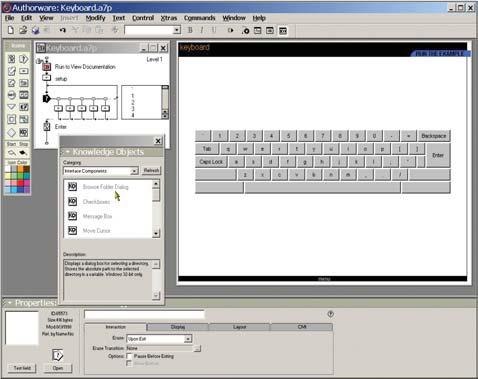The height and width of the screenshot is (379, 478).
Task: Select Checkboxes in Knowledge Objects list
Action: click(x=96, y=202)
